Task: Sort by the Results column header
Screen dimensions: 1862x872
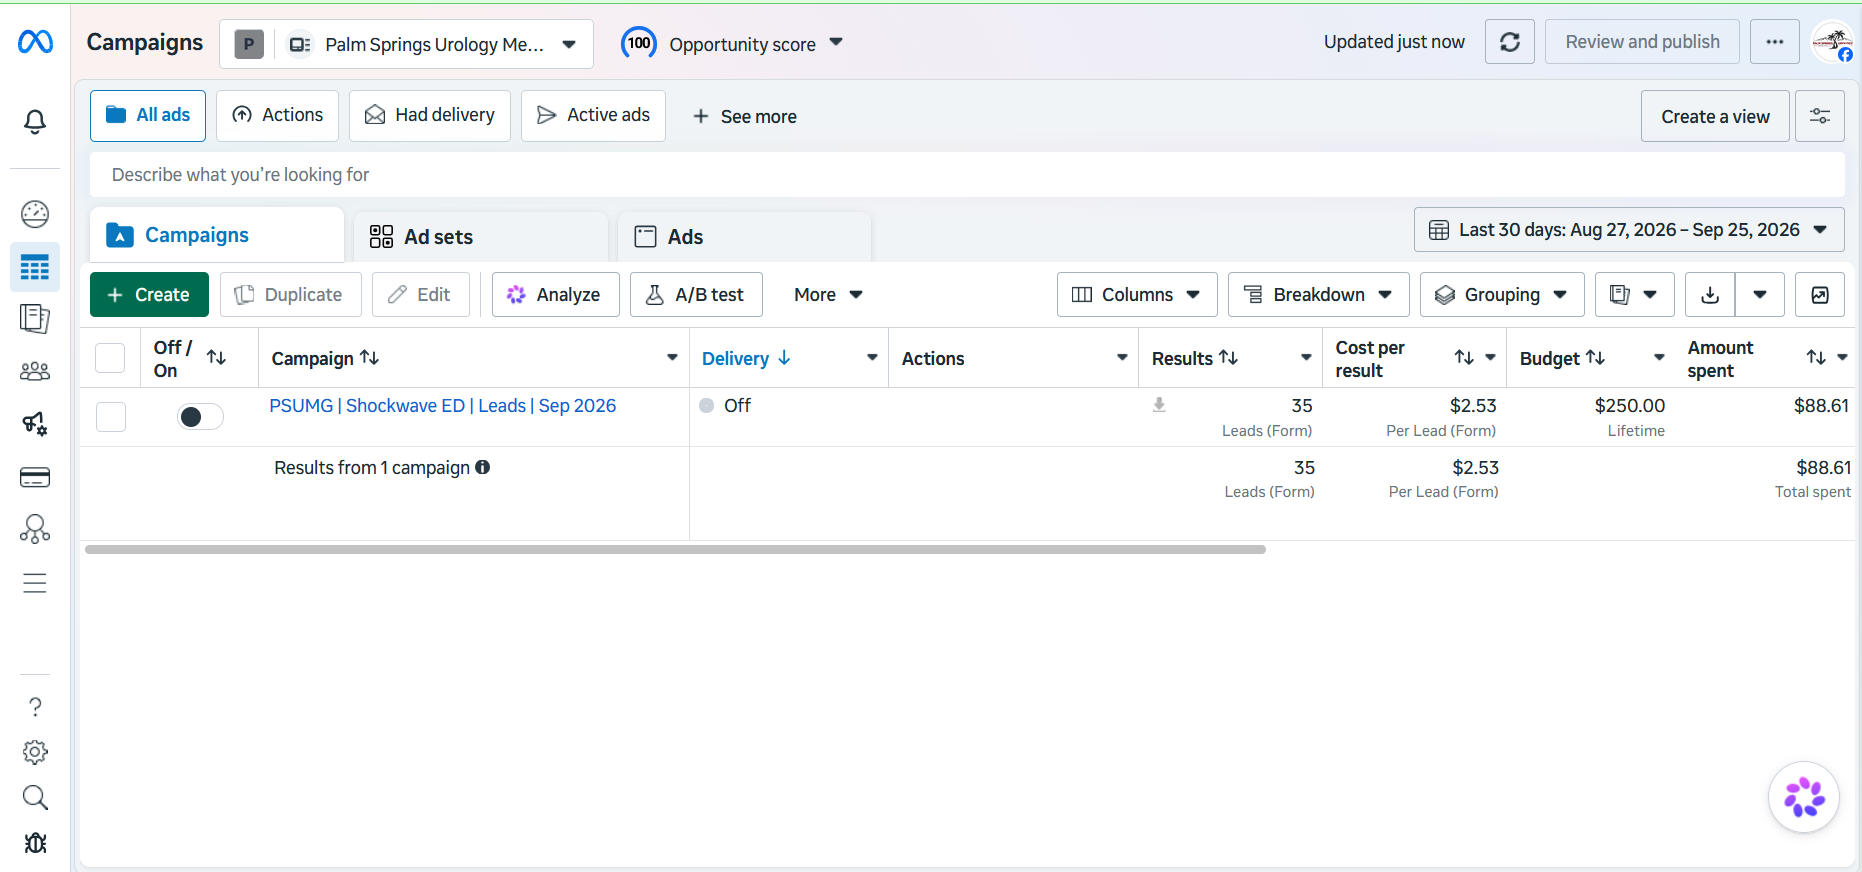Action: 1194,358
